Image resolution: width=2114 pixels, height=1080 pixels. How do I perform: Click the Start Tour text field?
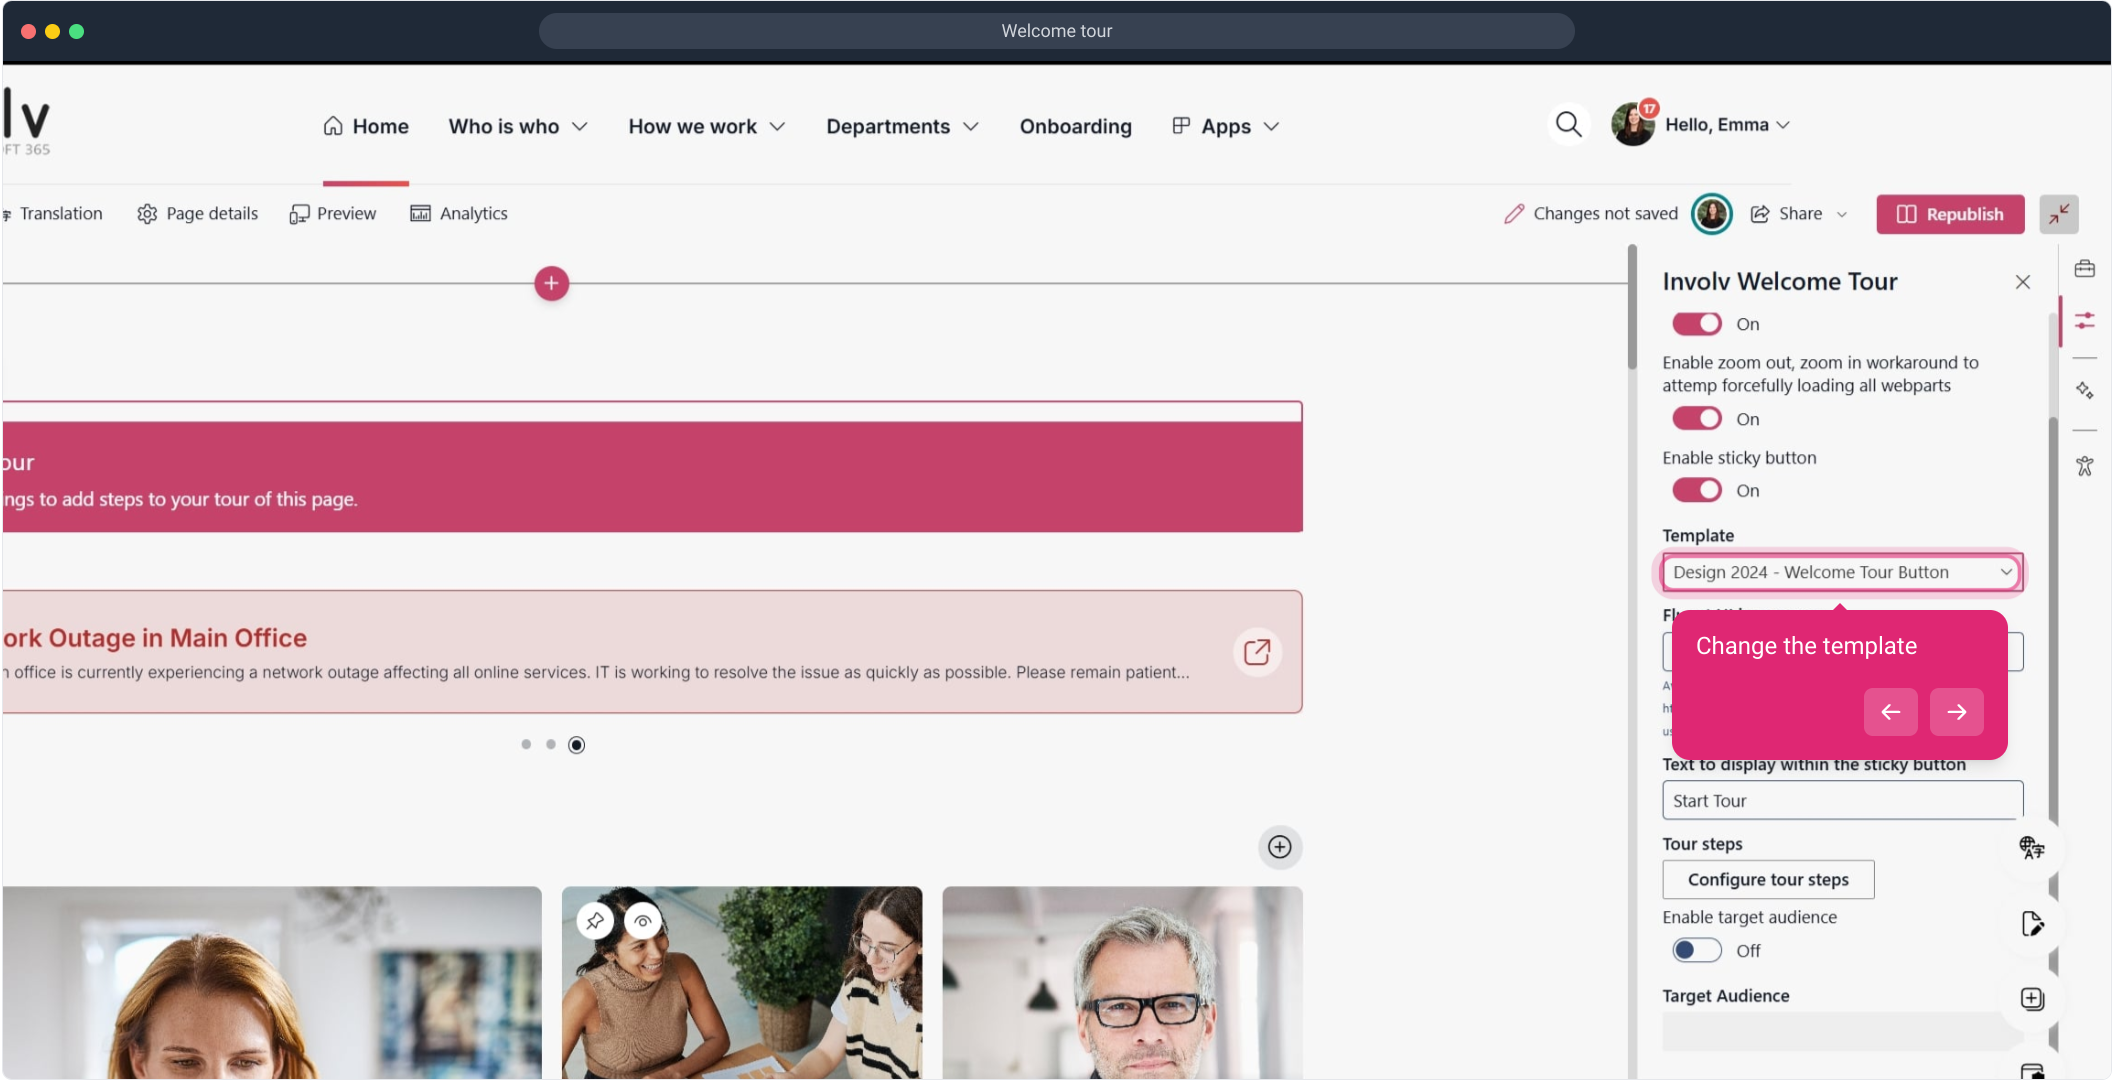point(1841,801)
